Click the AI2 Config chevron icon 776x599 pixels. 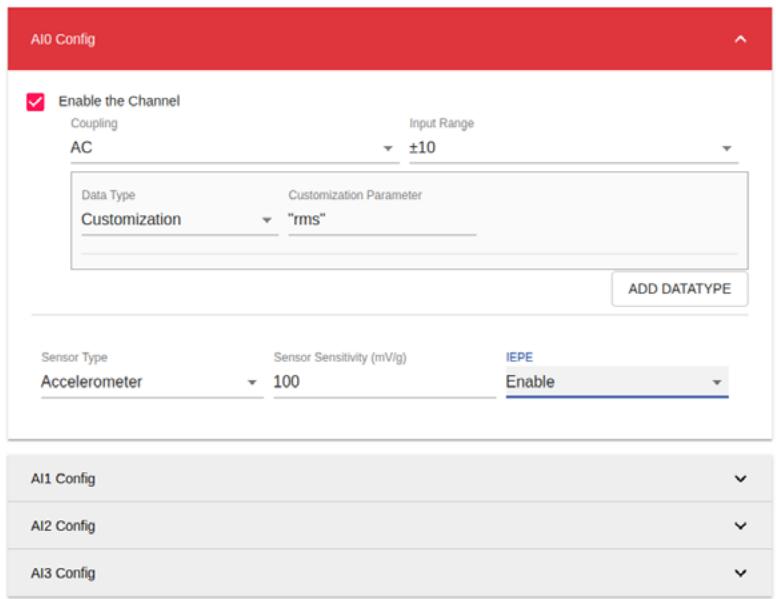click(x=740, y=526)
